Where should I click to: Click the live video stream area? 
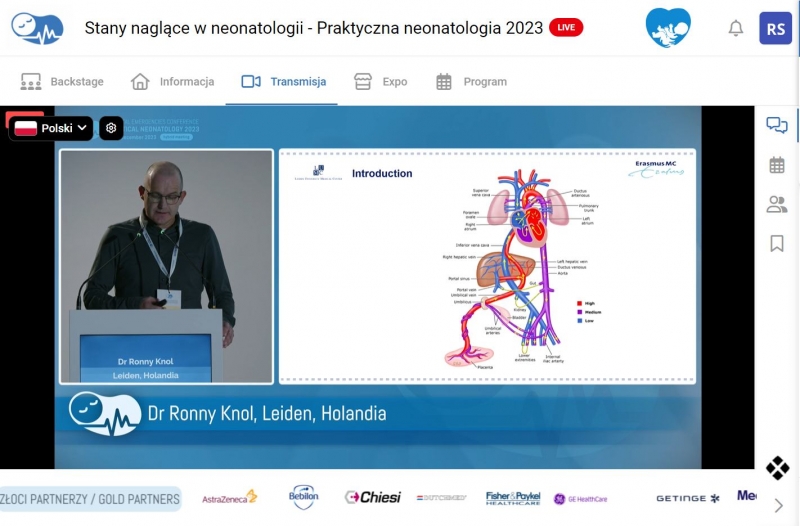pyautogui.click(x=378, y=288)
